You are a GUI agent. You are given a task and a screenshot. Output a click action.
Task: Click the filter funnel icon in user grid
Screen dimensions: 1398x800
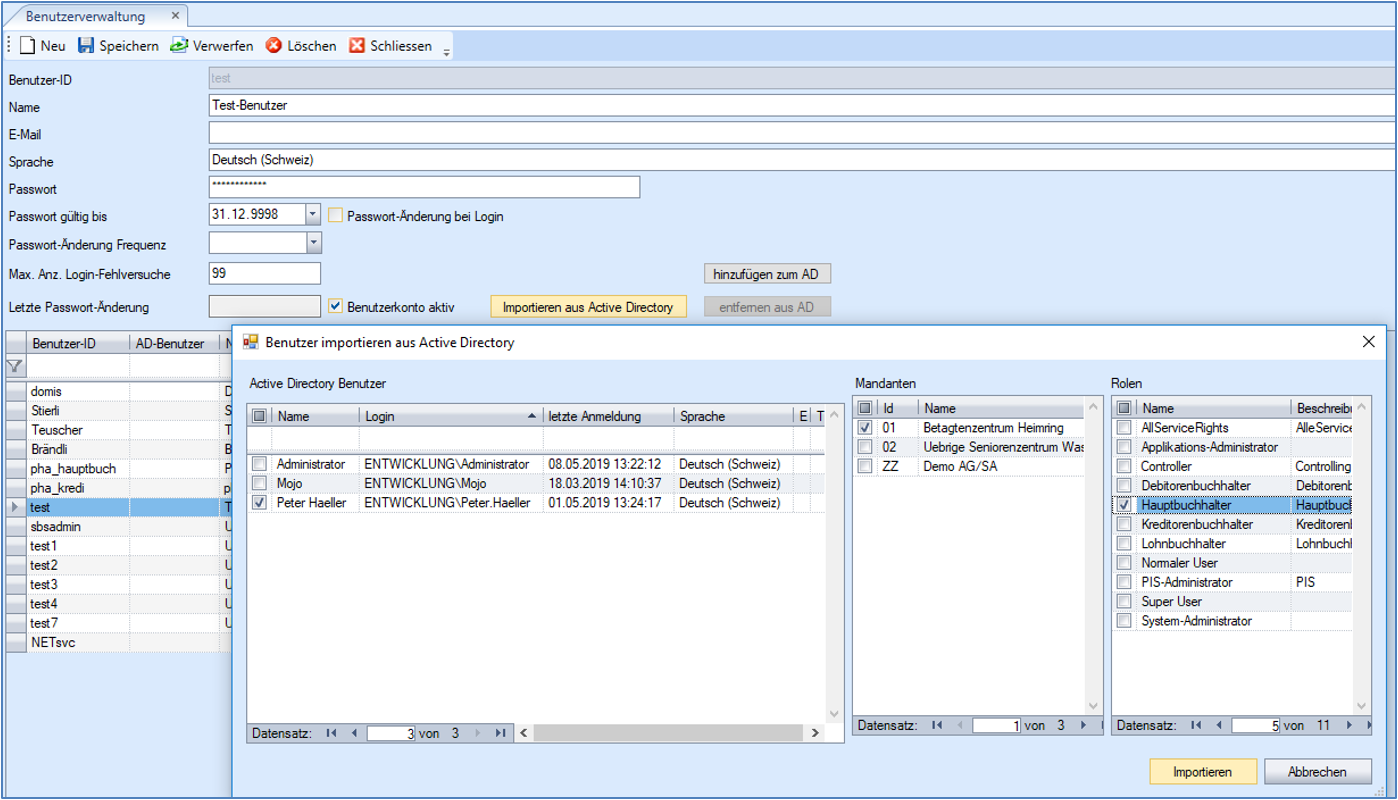(15, 367)
